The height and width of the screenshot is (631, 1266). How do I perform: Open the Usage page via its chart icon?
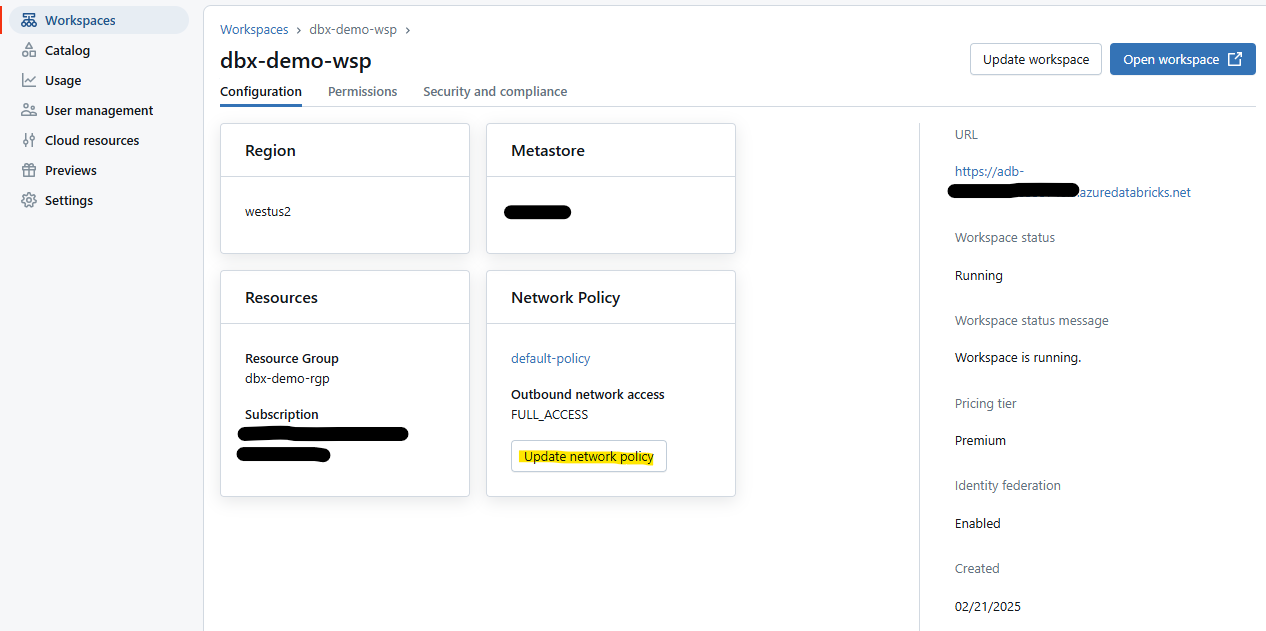(29, 80)
